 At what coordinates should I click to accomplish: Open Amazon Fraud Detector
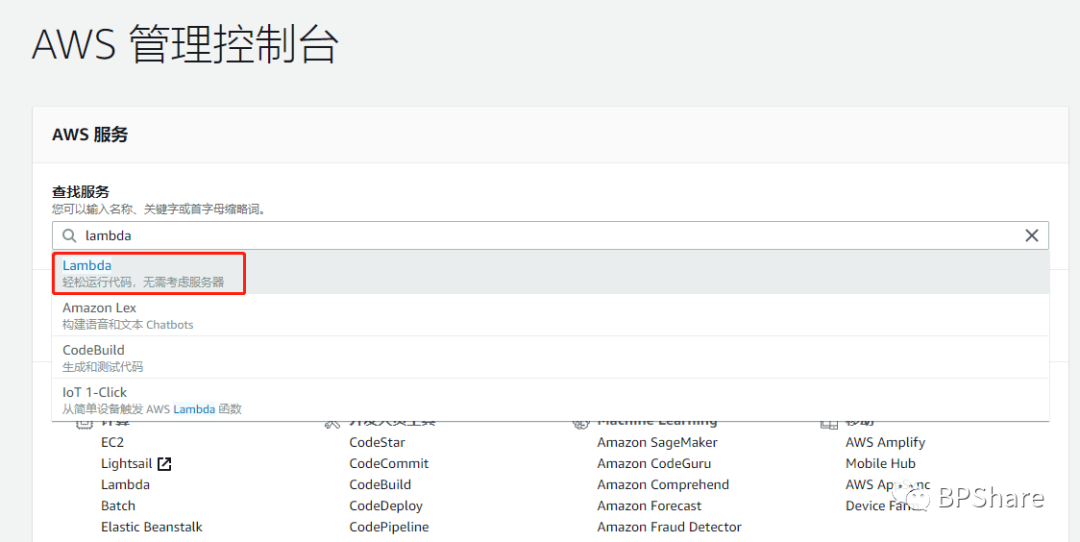669,527
